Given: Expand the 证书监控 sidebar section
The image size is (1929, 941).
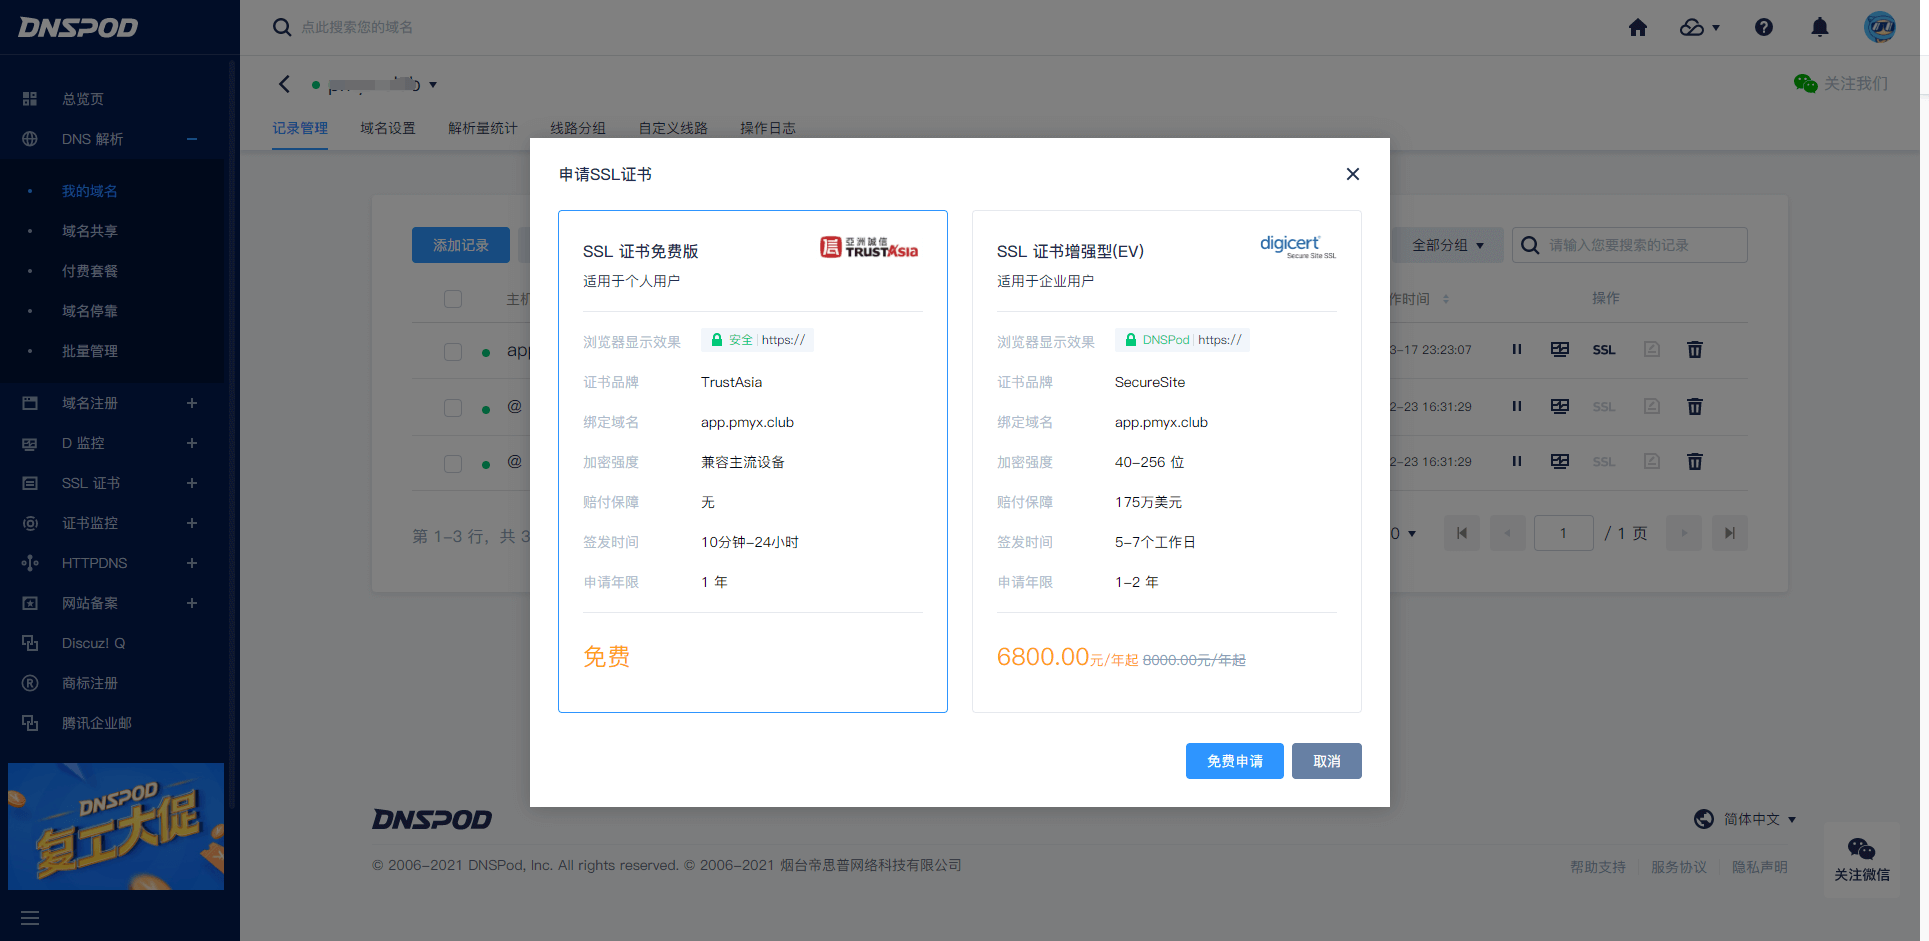Looking at the screenshot, I should (x=192, y=523).
